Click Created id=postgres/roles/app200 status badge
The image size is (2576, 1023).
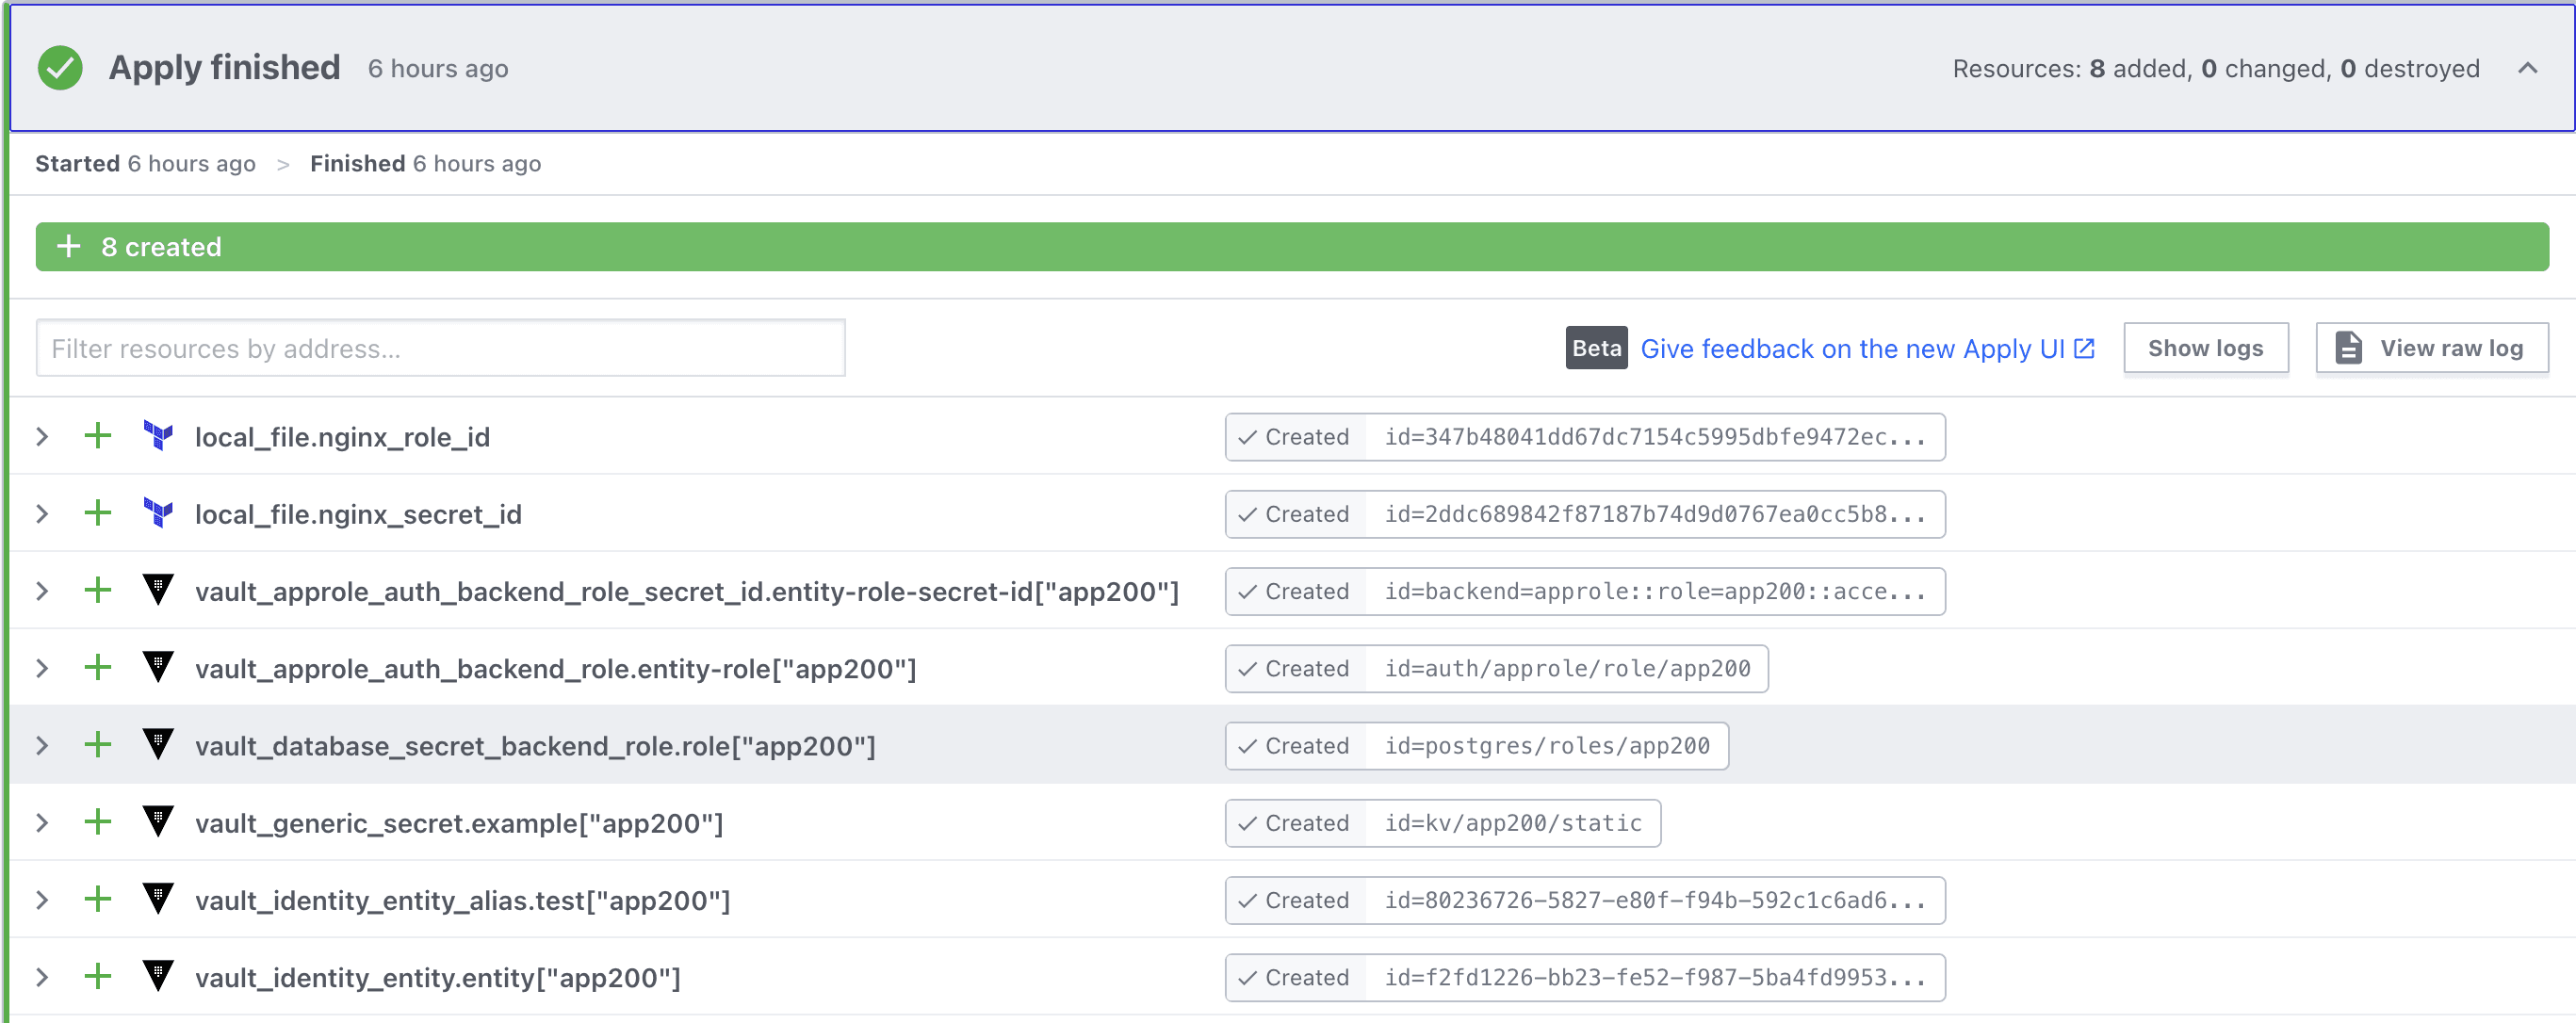[1476, 746]
